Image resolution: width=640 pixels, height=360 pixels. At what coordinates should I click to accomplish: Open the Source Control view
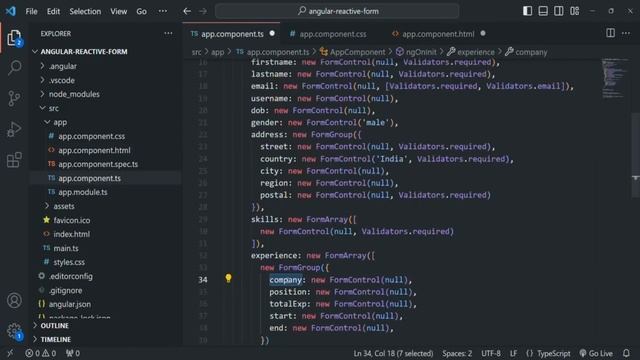click(14, 98)
